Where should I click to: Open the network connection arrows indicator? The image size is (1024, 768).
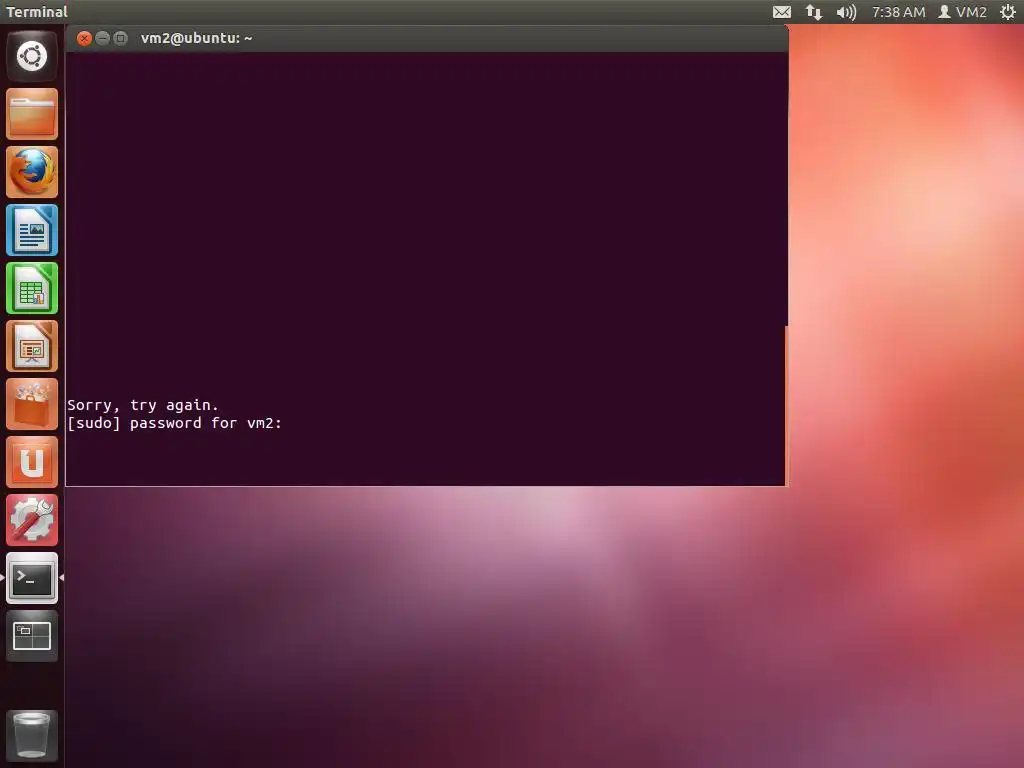tap(814, 12)
